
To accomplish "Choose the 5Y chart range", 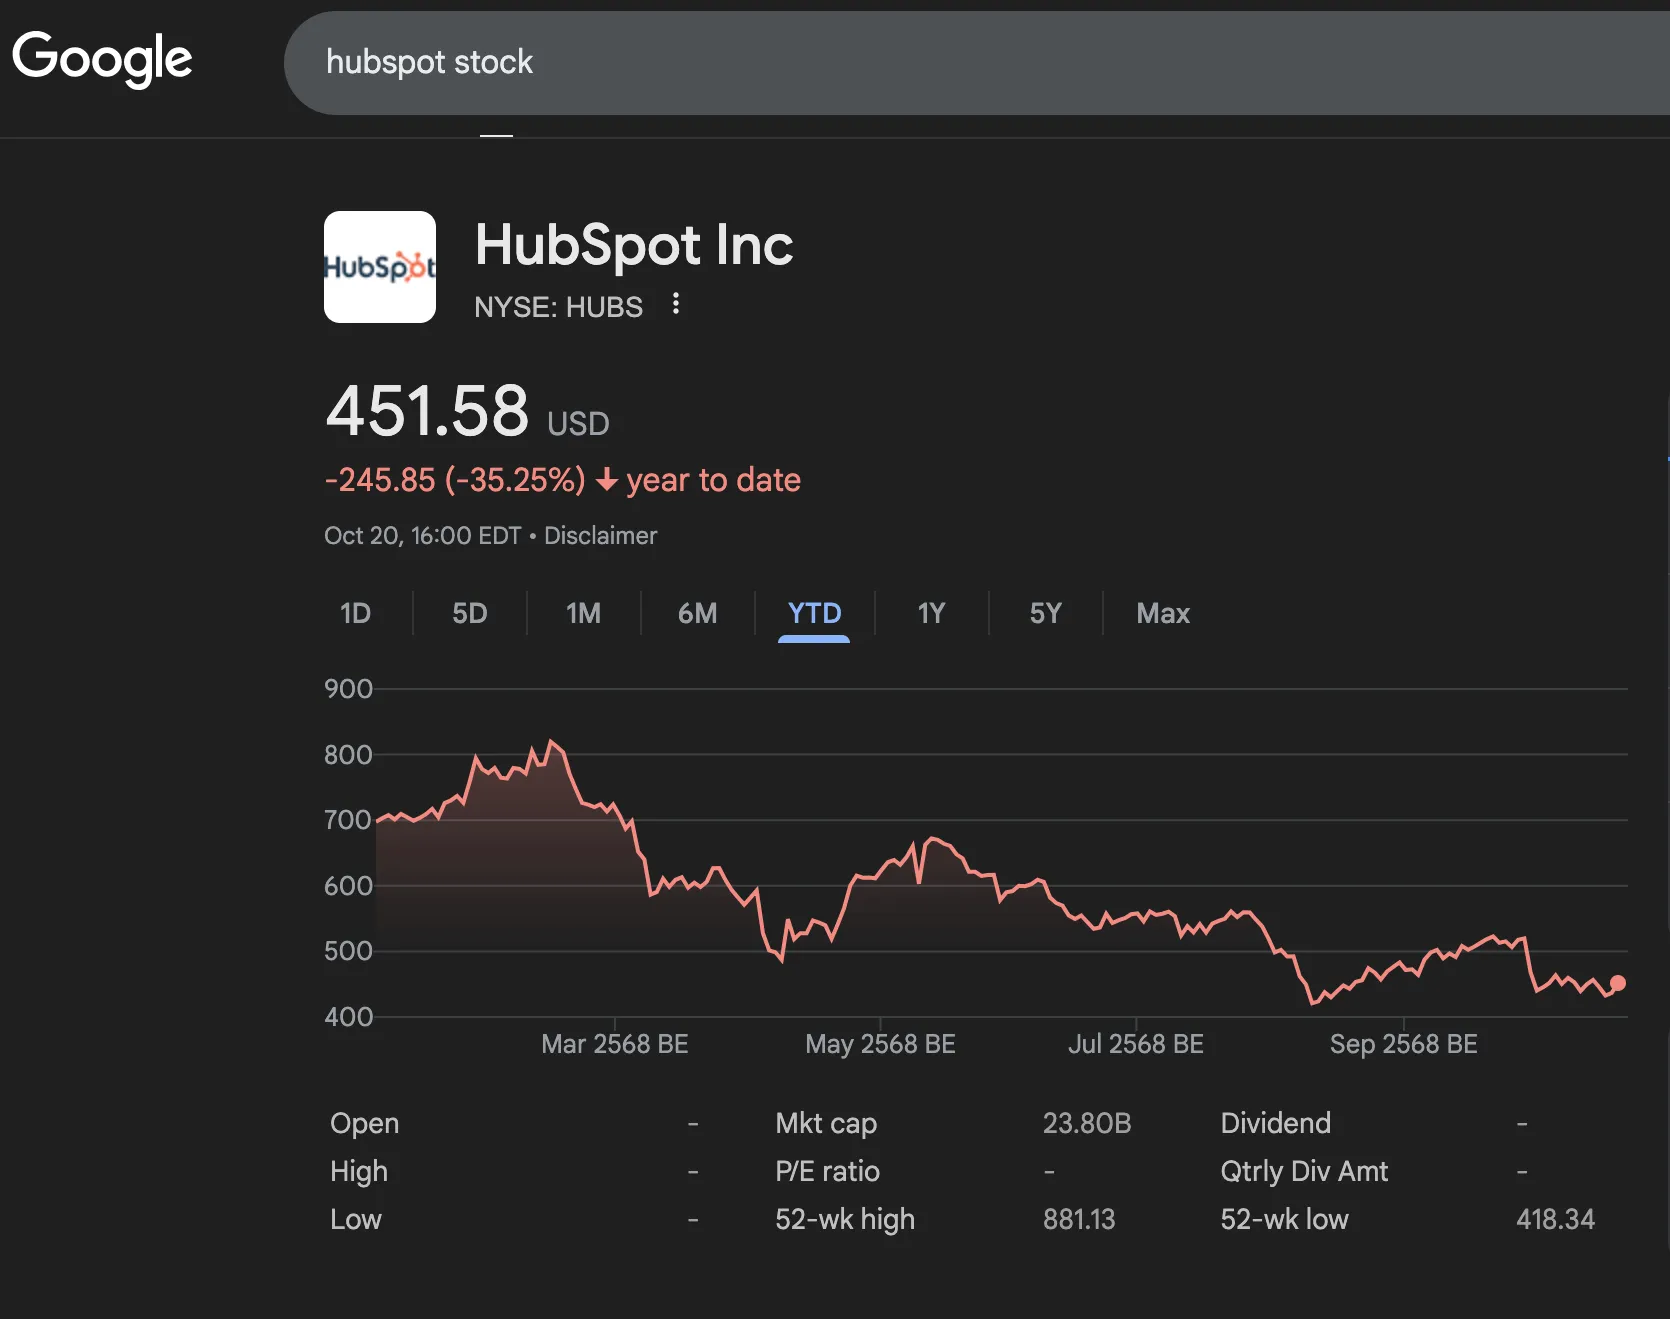I will click(x=1045, y=613).
